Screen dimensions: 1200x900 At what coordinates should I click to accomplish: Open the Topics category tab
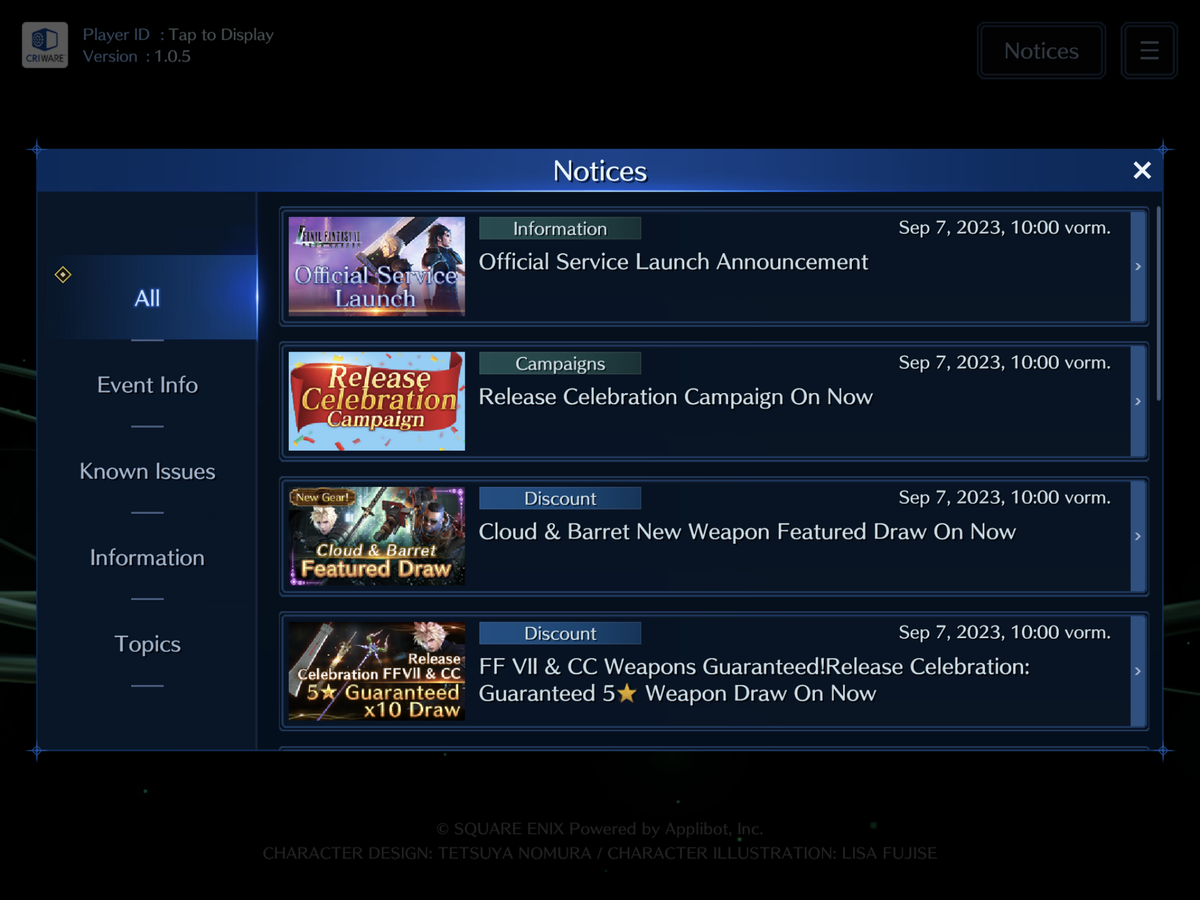click(147, 644)
